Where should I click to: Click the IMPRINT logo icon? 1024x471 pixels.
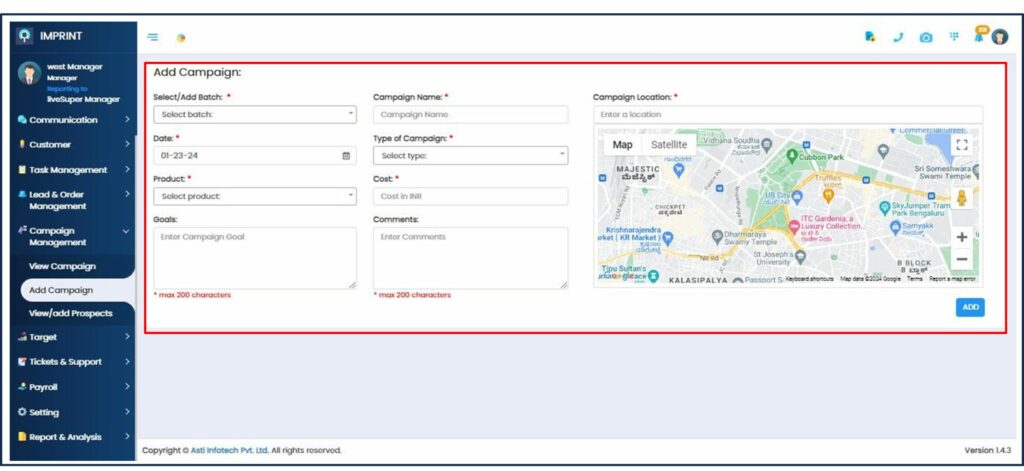pos(24,35)
